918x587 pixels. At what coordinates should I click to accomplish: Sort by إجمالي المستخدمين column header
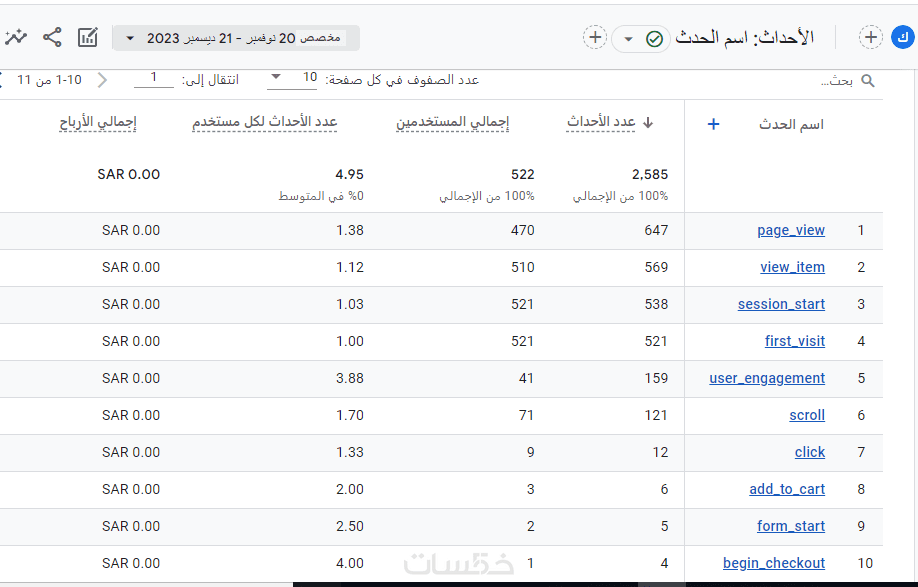click(x=452, y=122)
